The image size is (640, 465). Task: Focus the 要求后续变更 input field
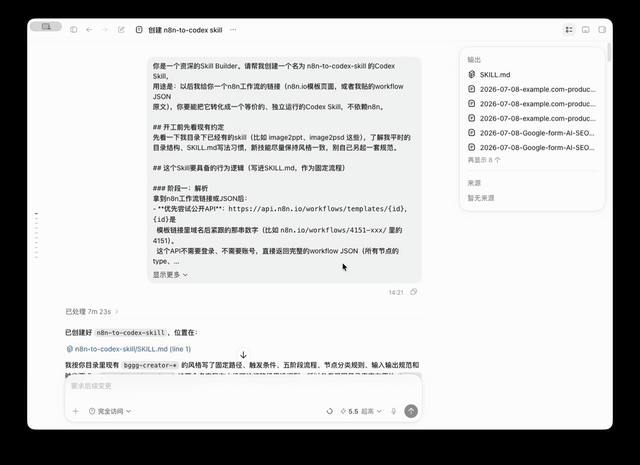tap(243, 386)
